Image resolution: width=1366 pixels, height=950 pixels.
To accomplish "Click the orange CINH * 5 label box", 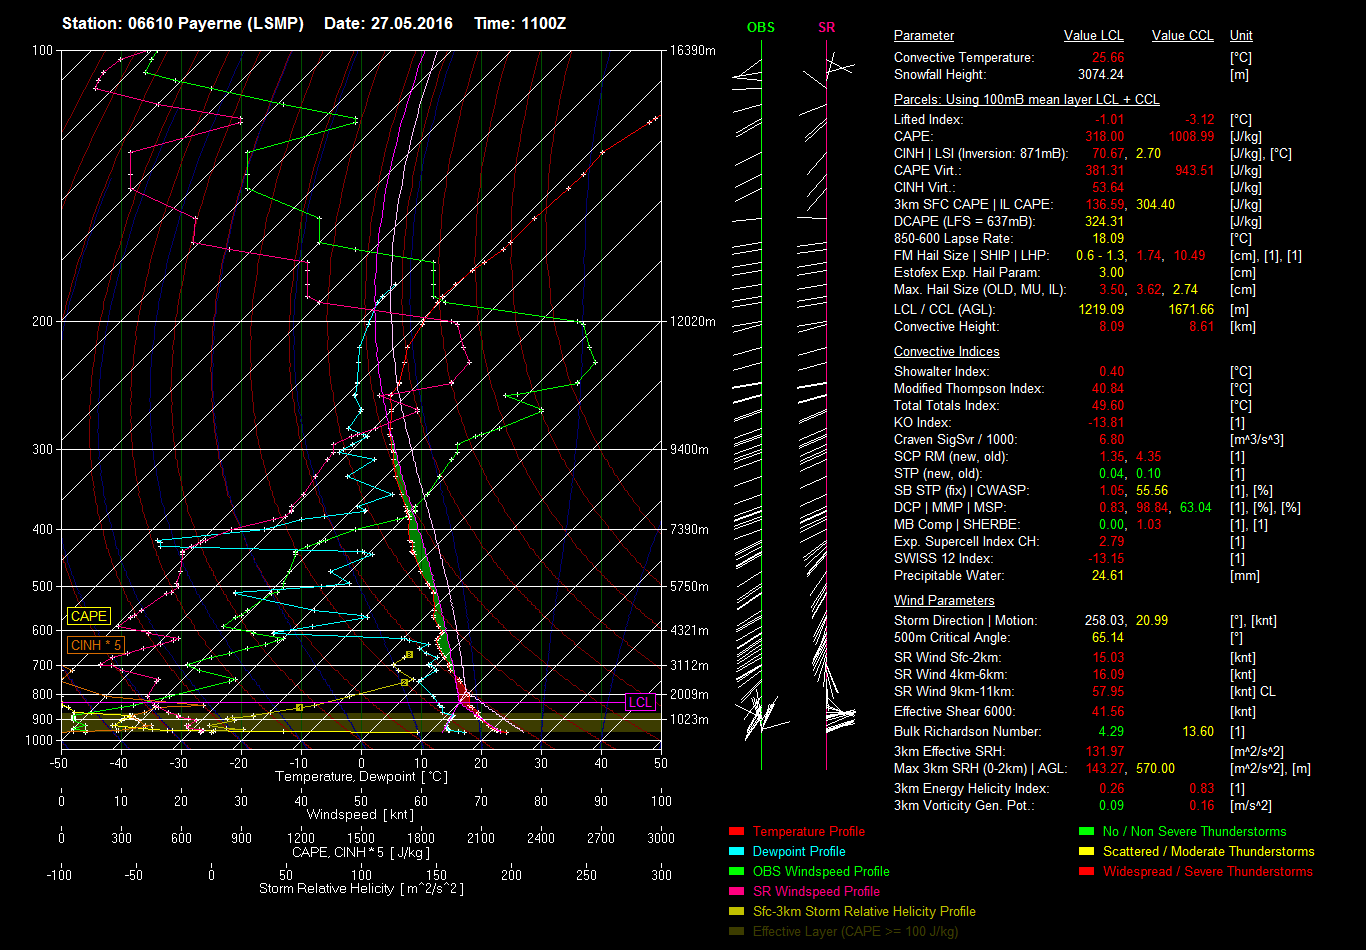I will [x=96, y=645].
